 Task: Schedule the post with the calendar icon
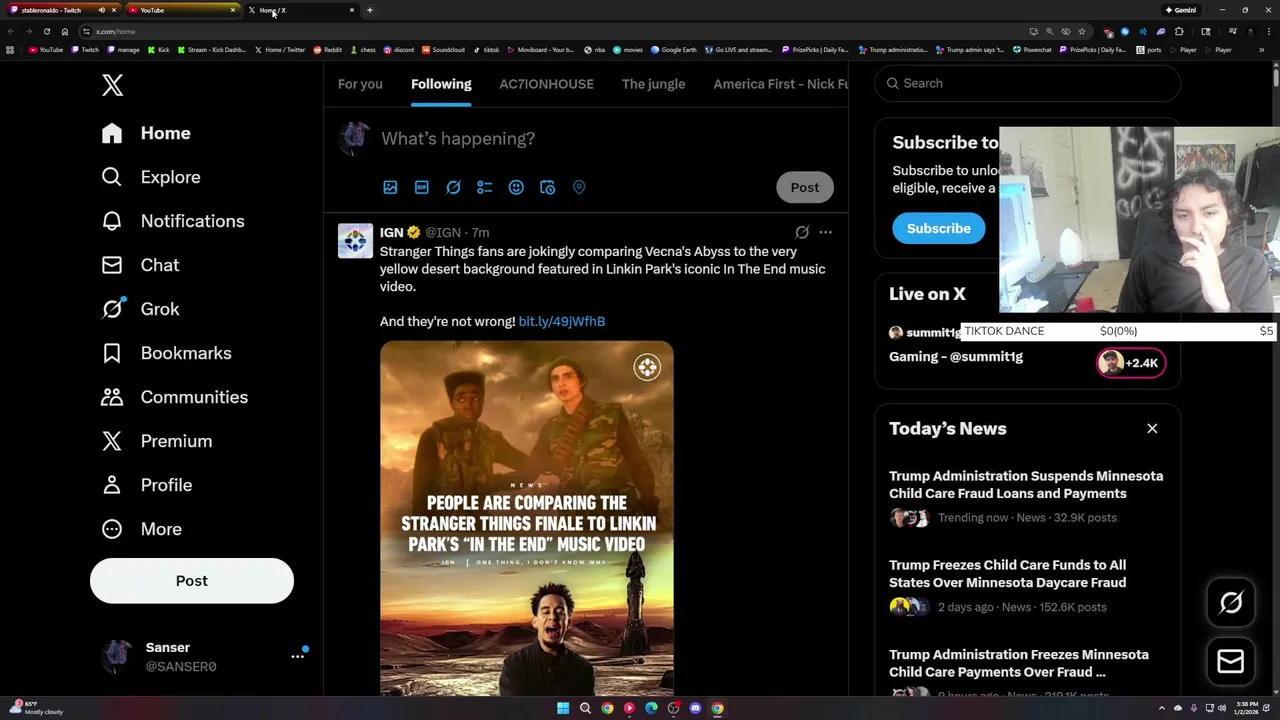(547, 187)
